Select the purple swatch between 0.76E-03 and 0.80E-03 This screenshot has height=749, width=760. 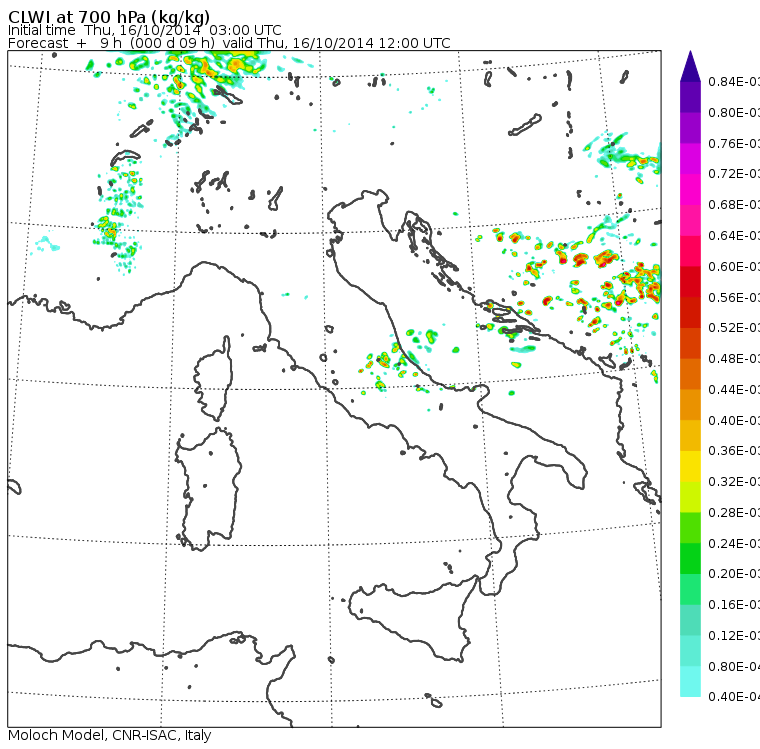690,128
